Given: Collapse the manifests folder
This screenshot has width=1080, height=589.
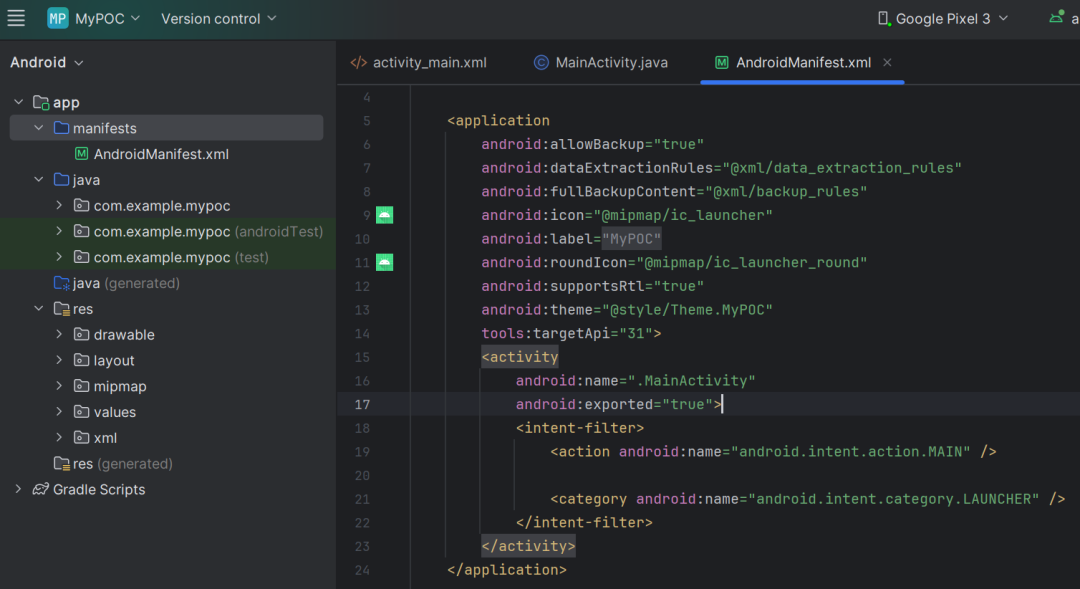Looking at the screenshot, I should coord(39,128).
